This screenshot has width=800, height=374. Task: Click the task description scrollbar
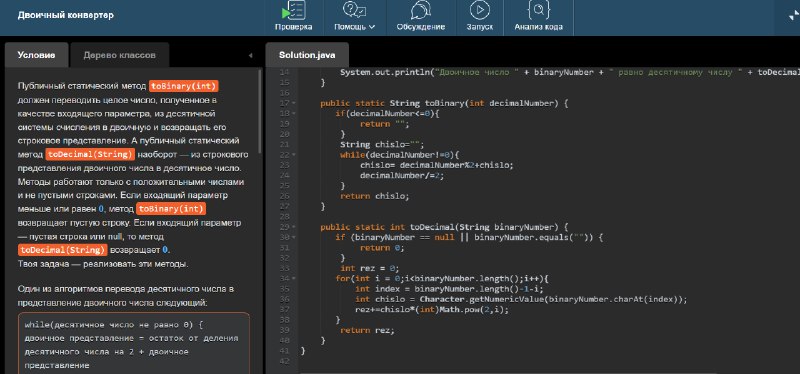[260, 111]
